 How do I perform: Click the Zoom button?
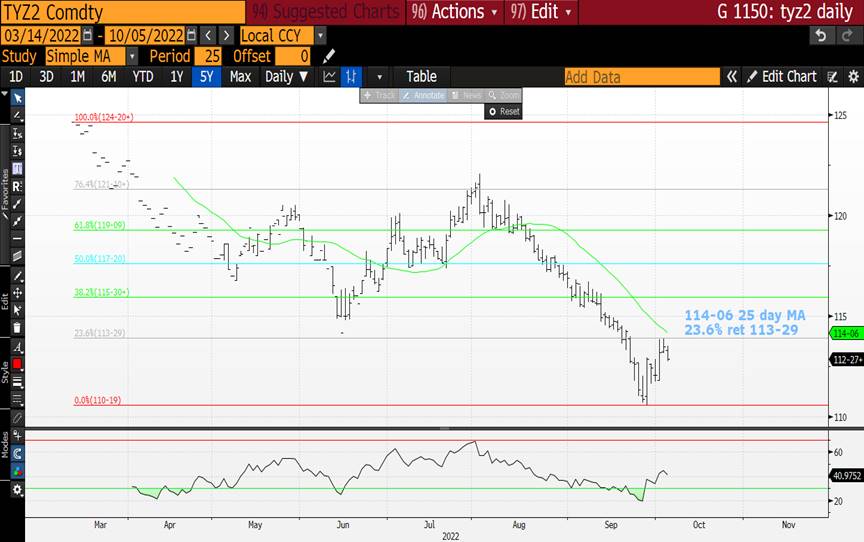coord(504,95)
